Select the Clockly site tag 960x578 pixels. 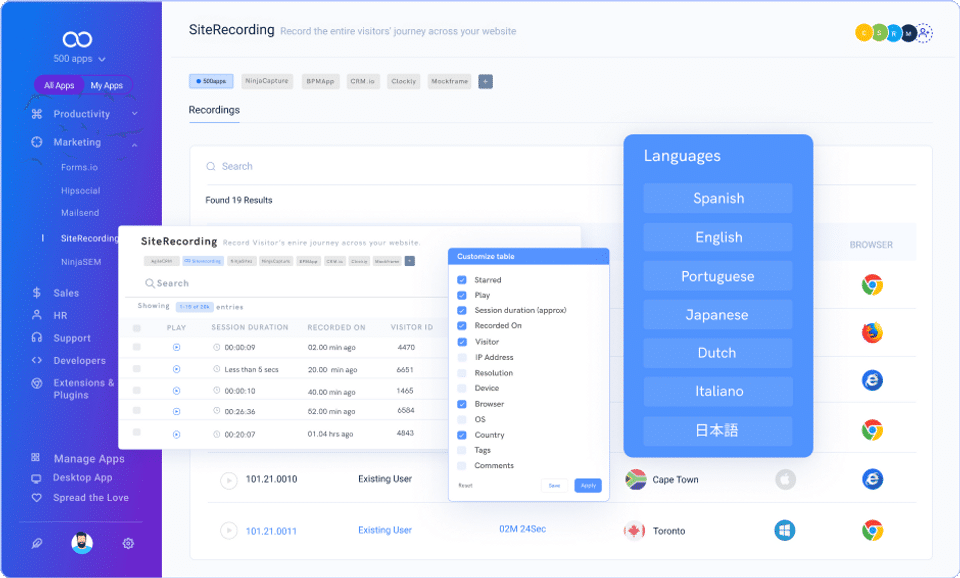tap(403, 81)
